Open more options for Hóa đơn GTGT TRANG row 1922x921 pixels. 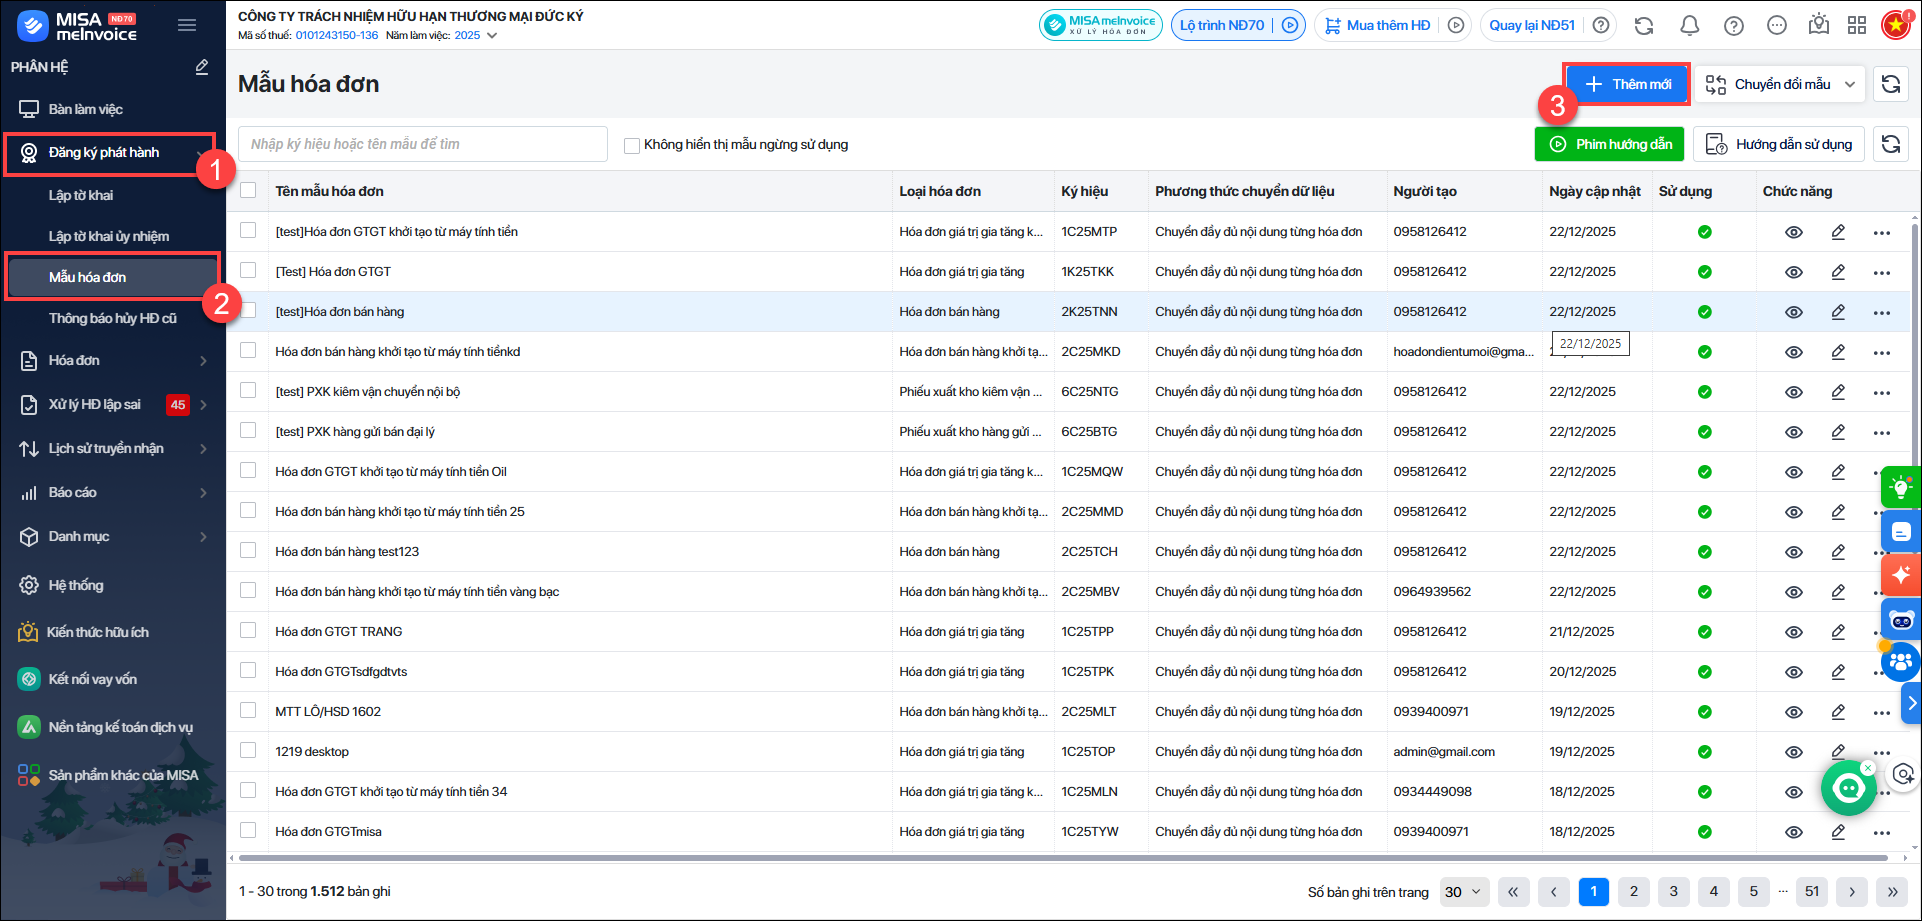(x=1881, y=632)
